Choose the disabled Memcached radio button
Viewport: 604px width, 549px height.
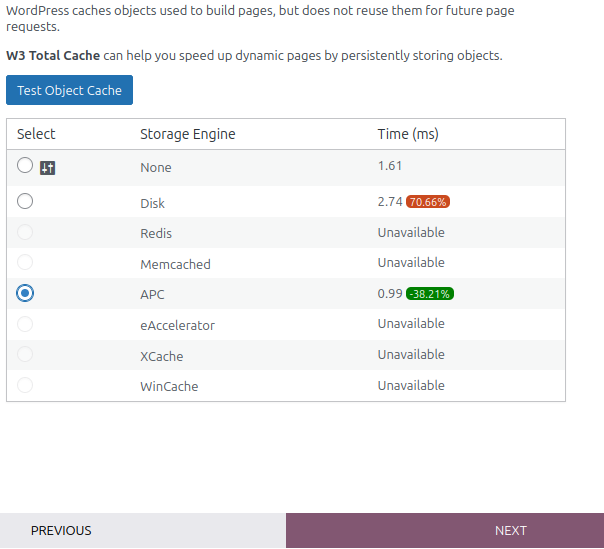coord(25,262)
